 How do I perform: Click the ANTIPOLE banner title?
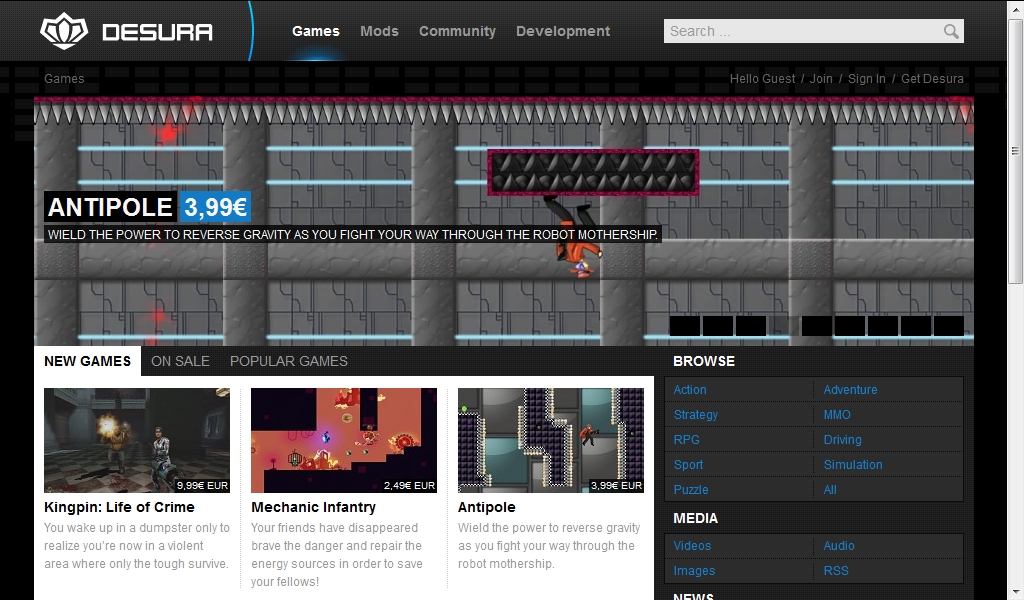tap(110, 208)
